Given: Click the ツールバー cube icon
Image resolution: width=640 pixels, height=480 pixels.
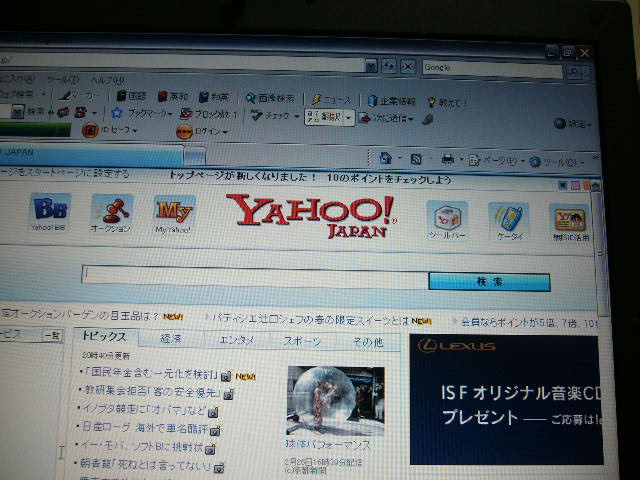Looking at the screenshot, I should pos(447,220).
